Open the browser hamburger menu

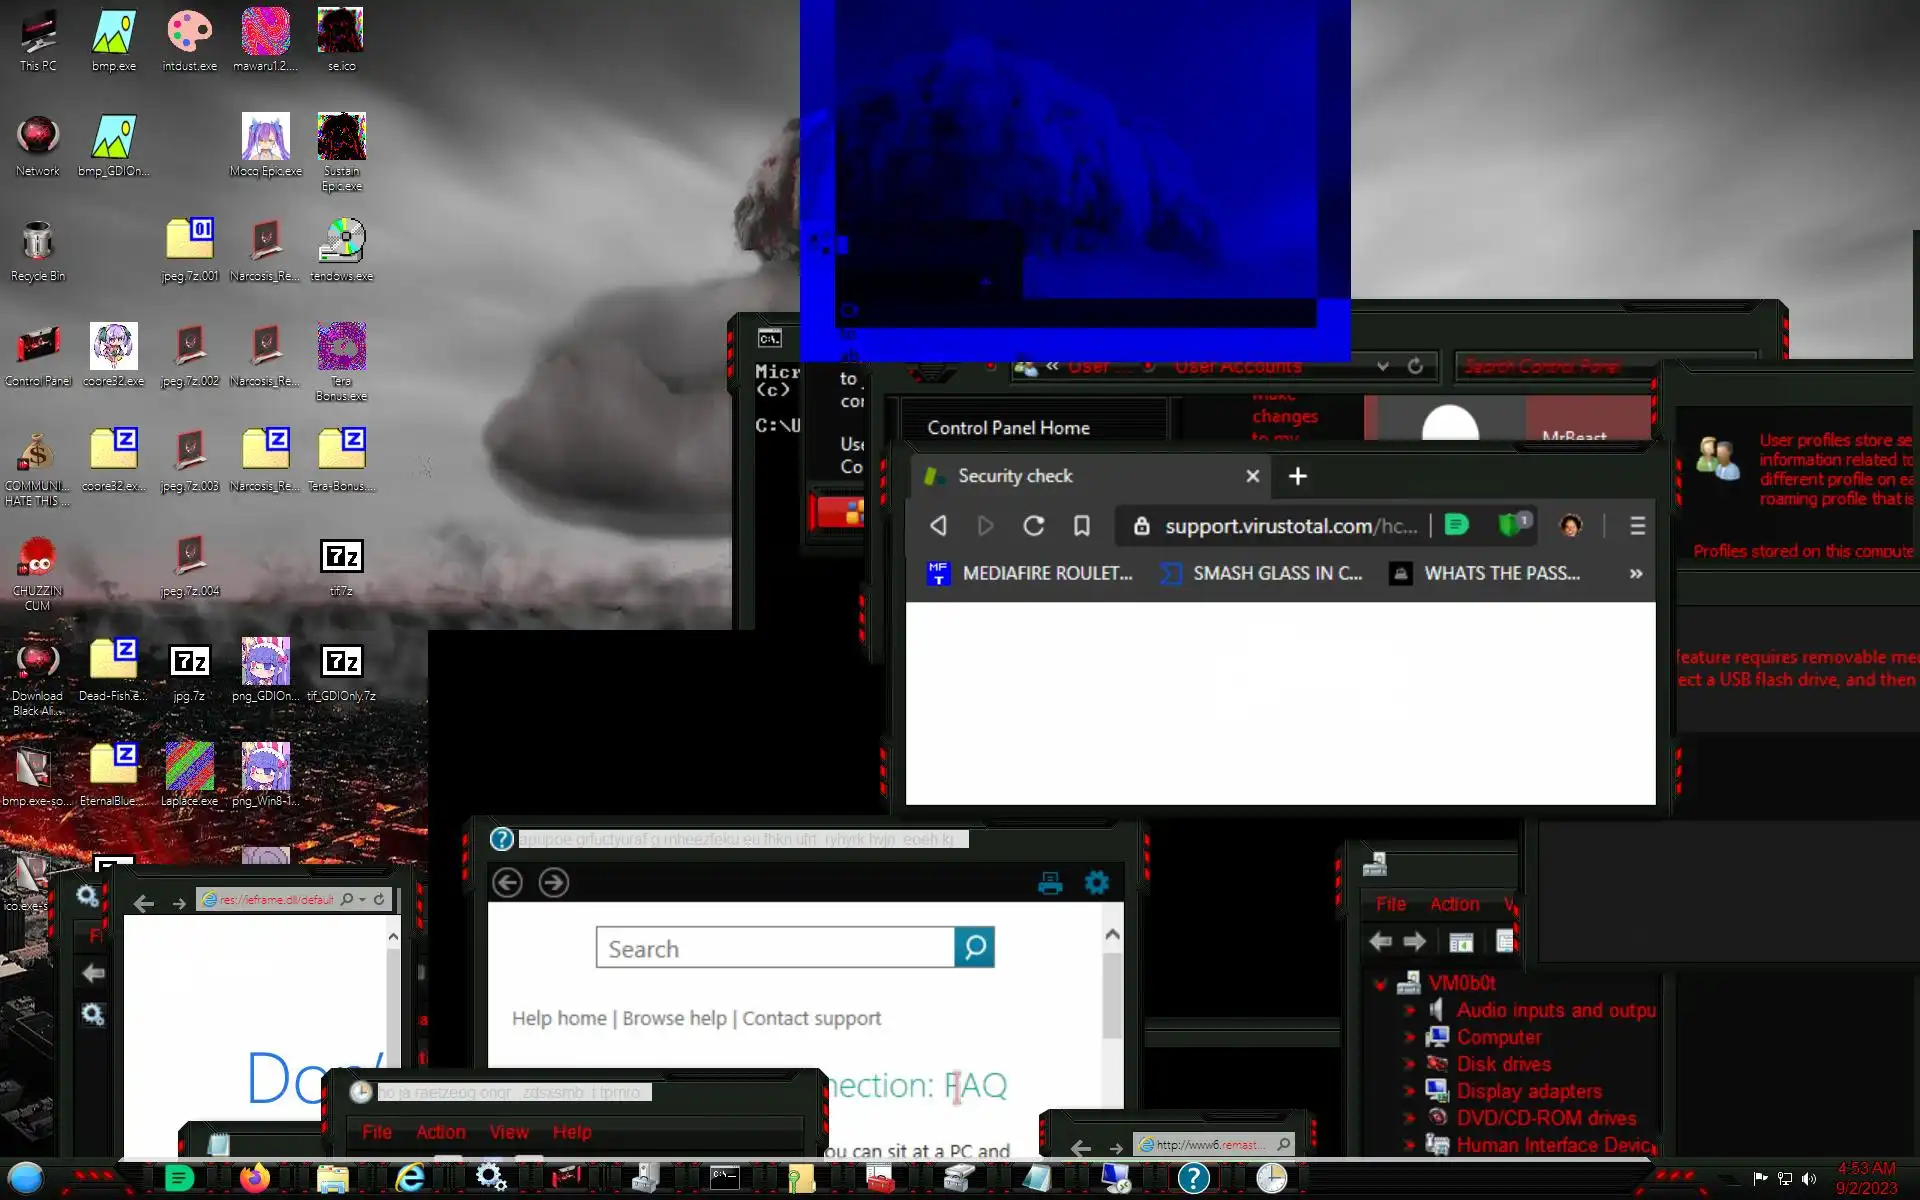coord(1637,526)
